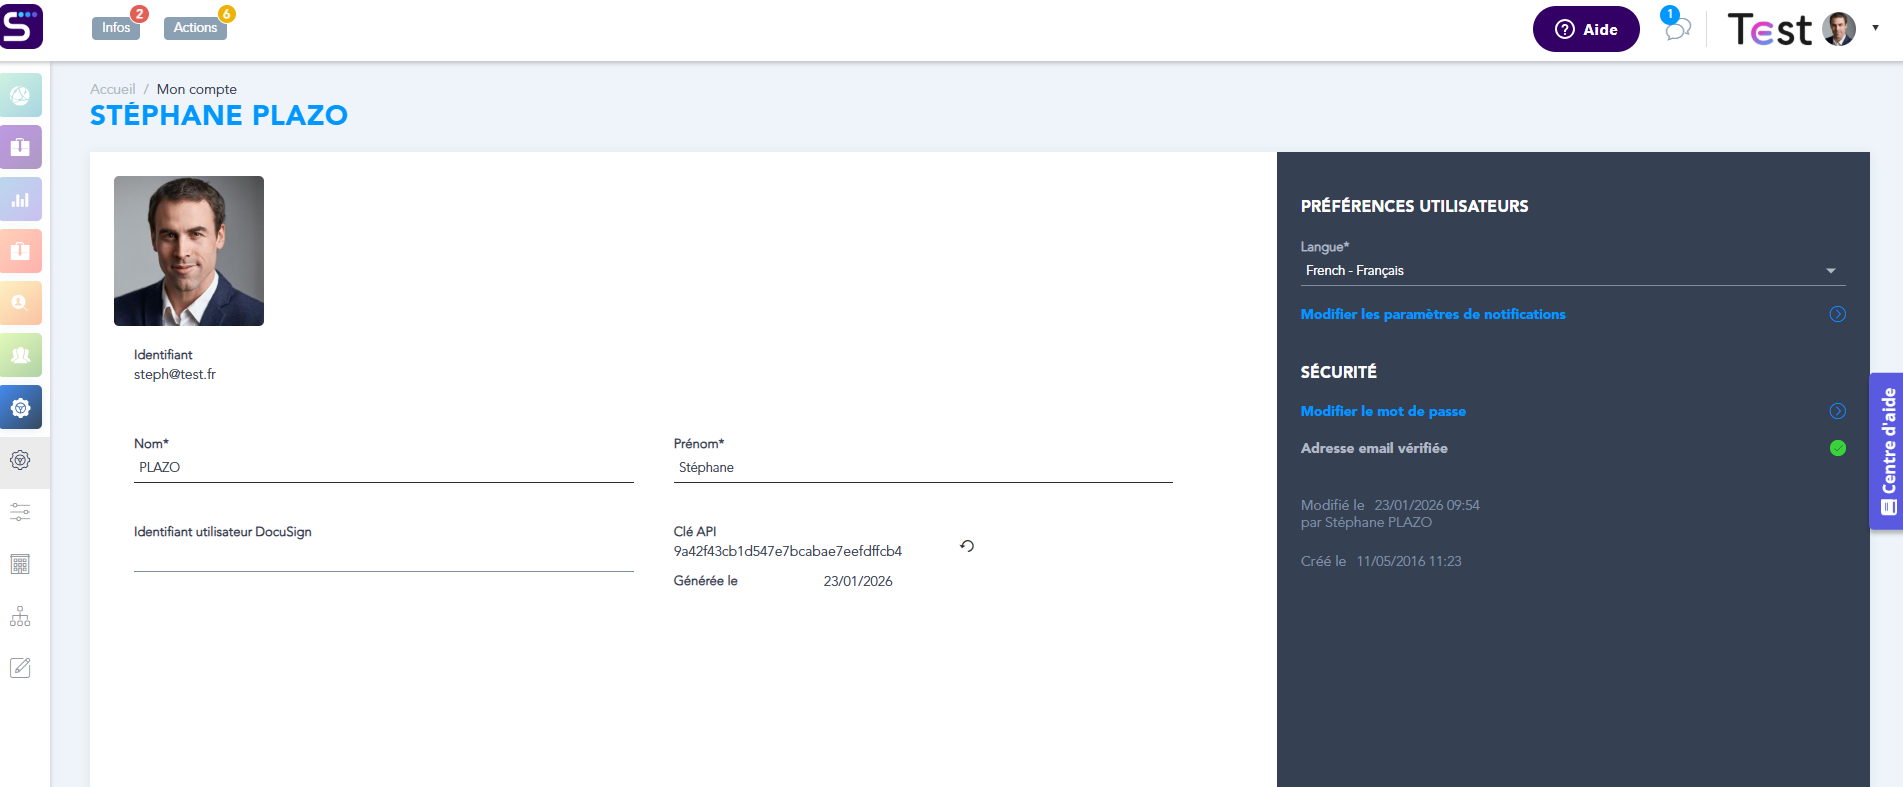This screenshot has height=787, width=1903.
Task: Select the sliders settings sidebar icon
Action: (20, 512)
